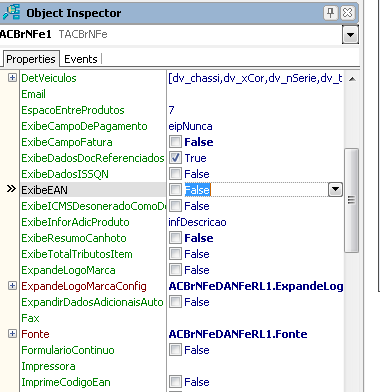Expand the DetVeiculos property

[12, 78]
